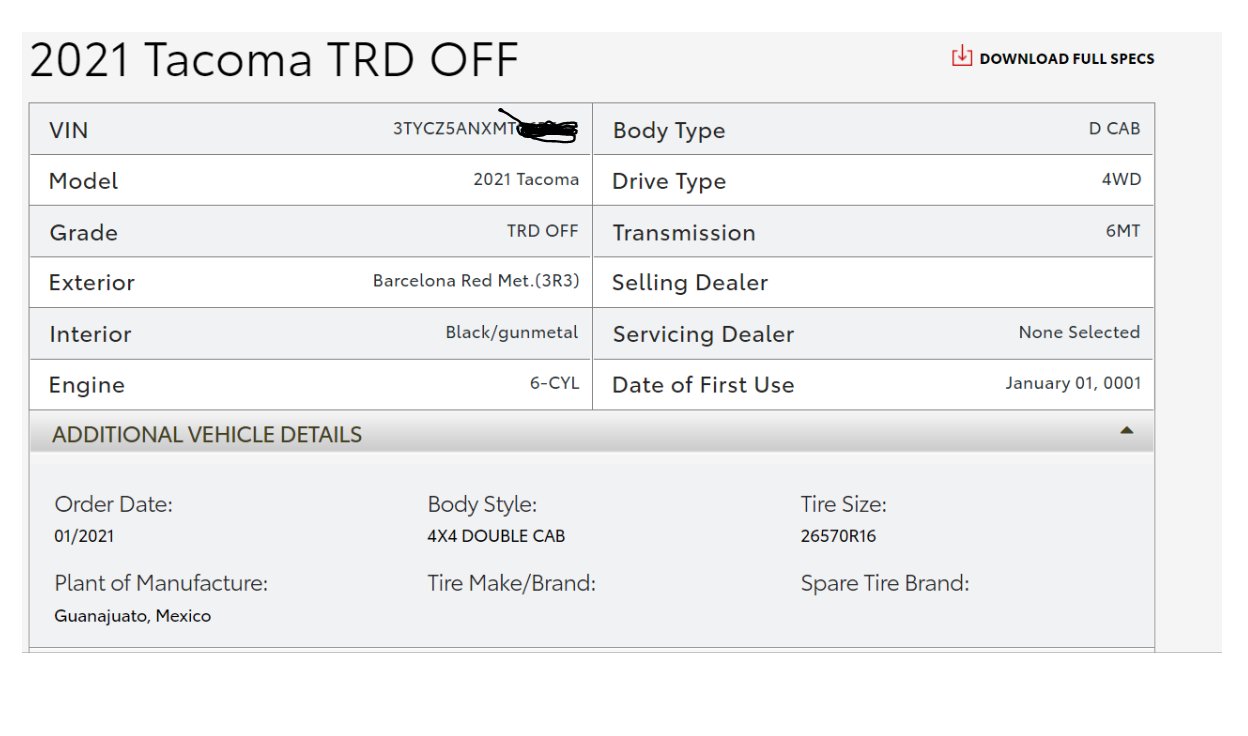Click the 6MT transmission value
The width and height of the screenshot is (1248, 736).
pos(1122,231)
